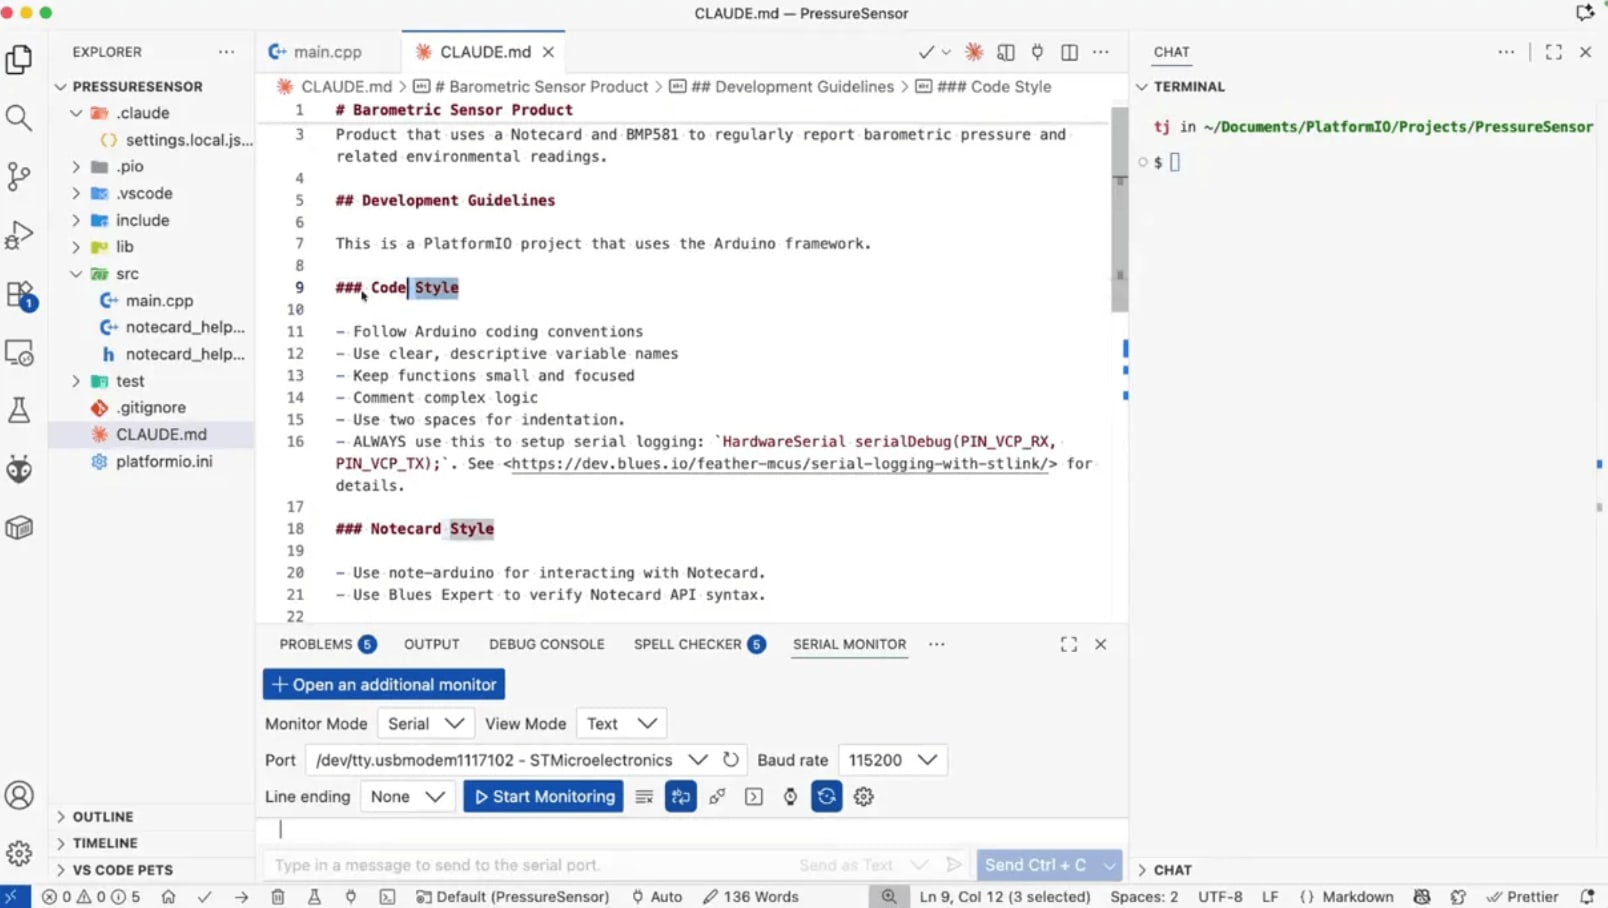Open Source Control in activity bar
This screenshot has width=1608, height=908.
point(20,176)
